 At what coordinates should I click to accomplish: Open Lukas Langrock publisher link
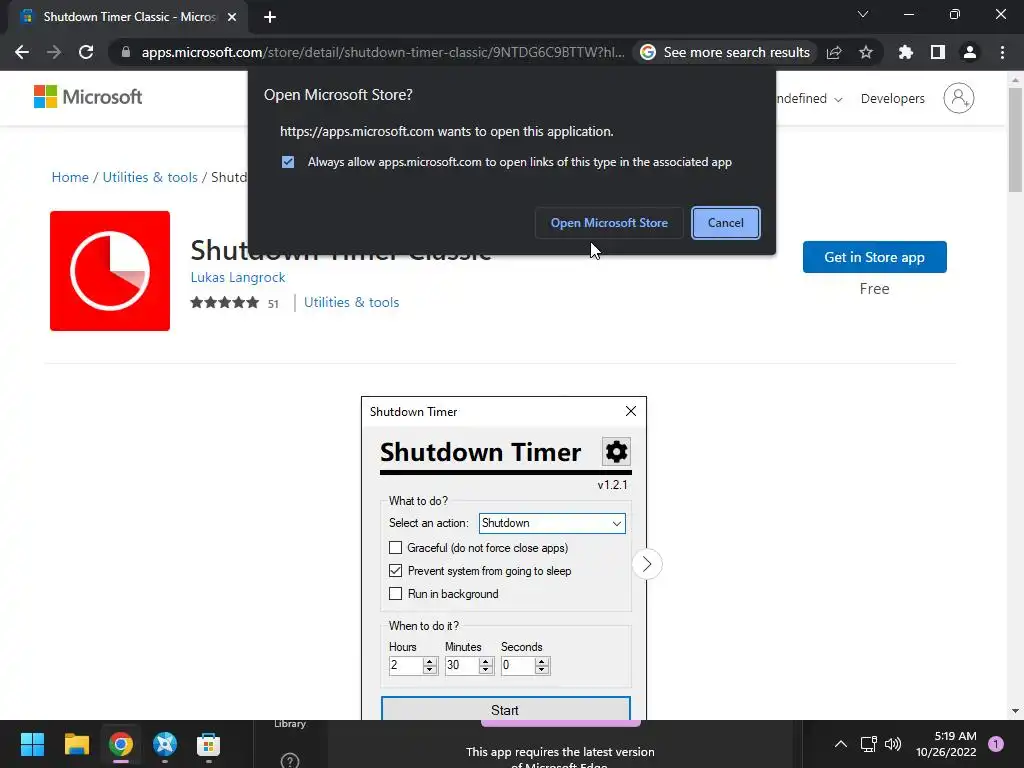(x=238, y=277)
